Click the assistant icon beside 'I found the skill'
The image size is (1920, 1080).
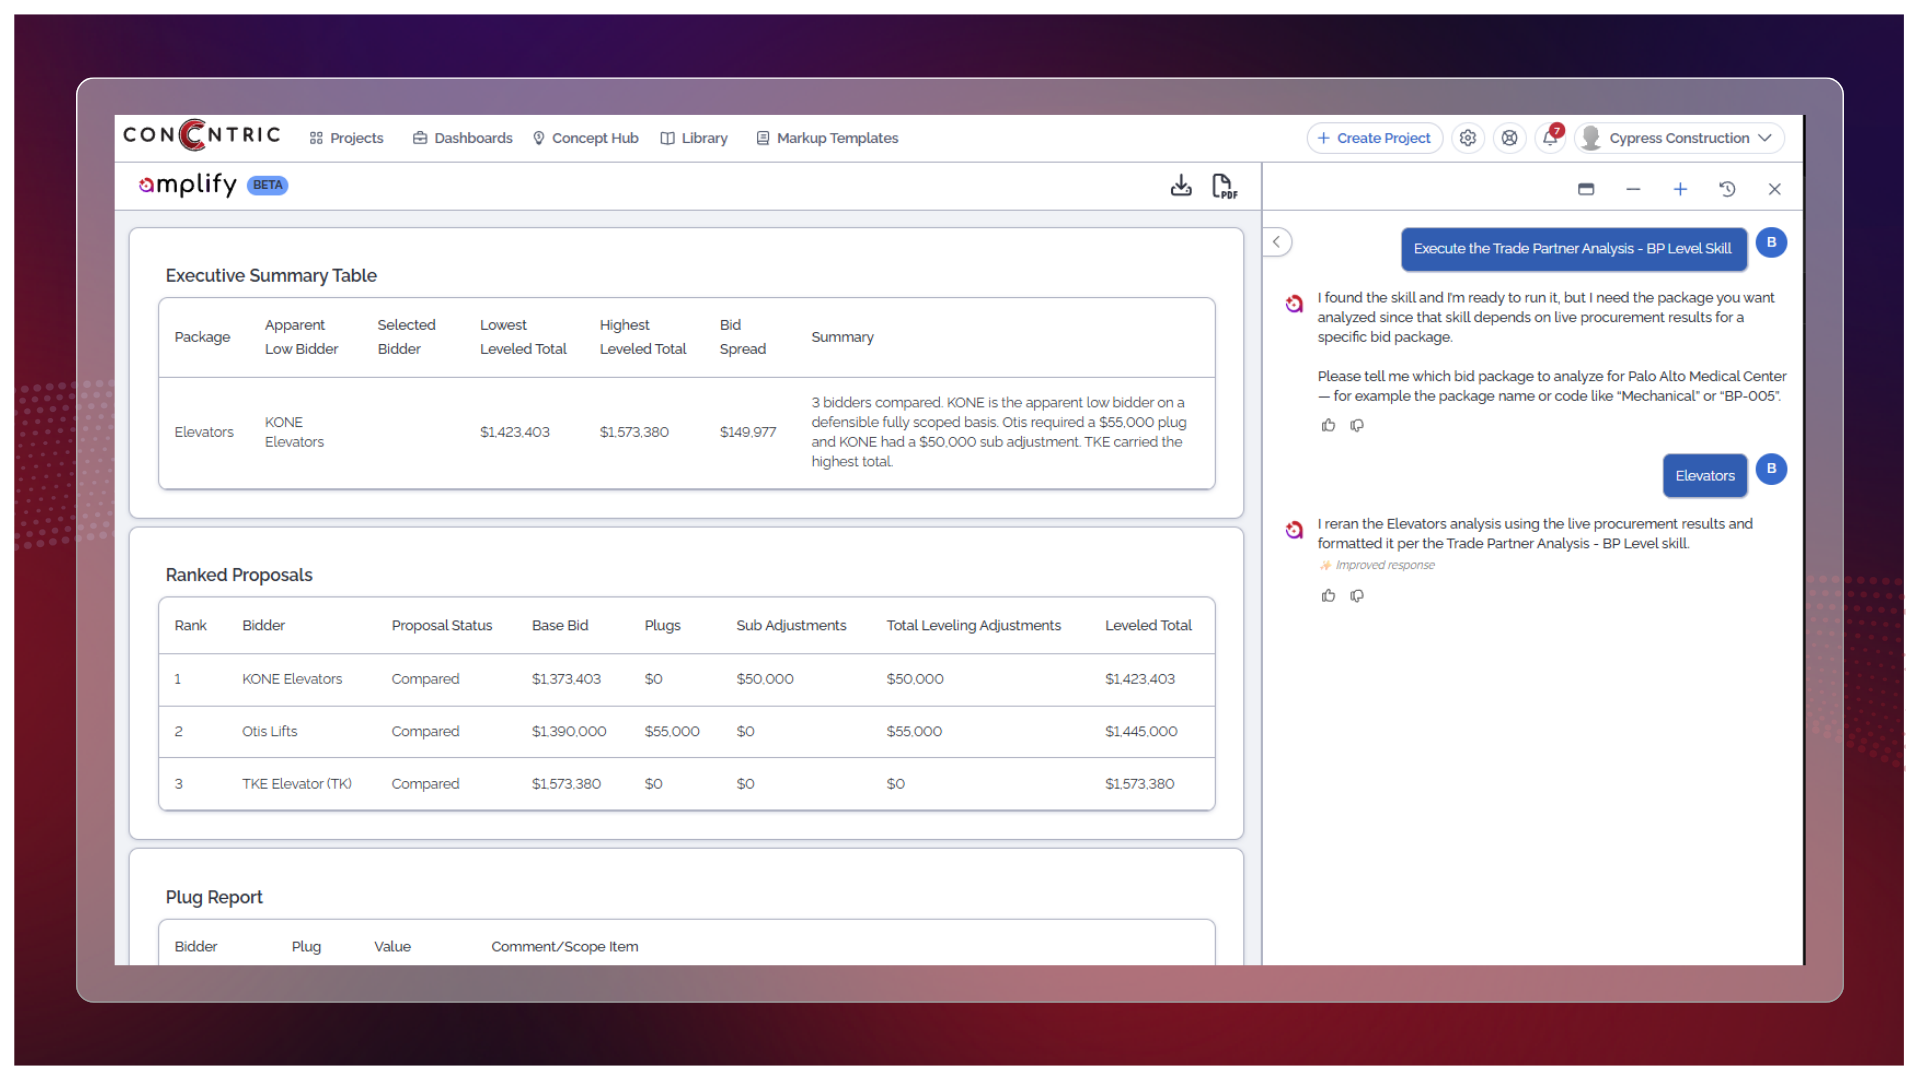tap(1294, 303)
